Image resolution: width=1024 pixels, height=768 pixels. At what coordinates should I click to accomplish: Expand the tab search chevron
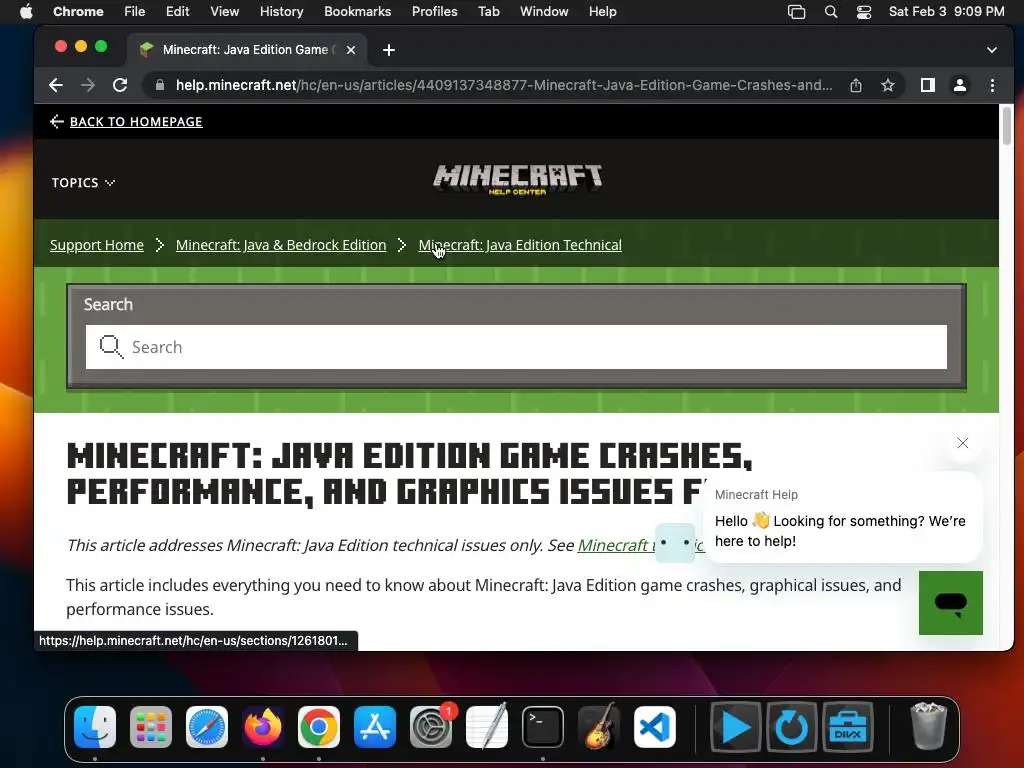pos(991,50)
